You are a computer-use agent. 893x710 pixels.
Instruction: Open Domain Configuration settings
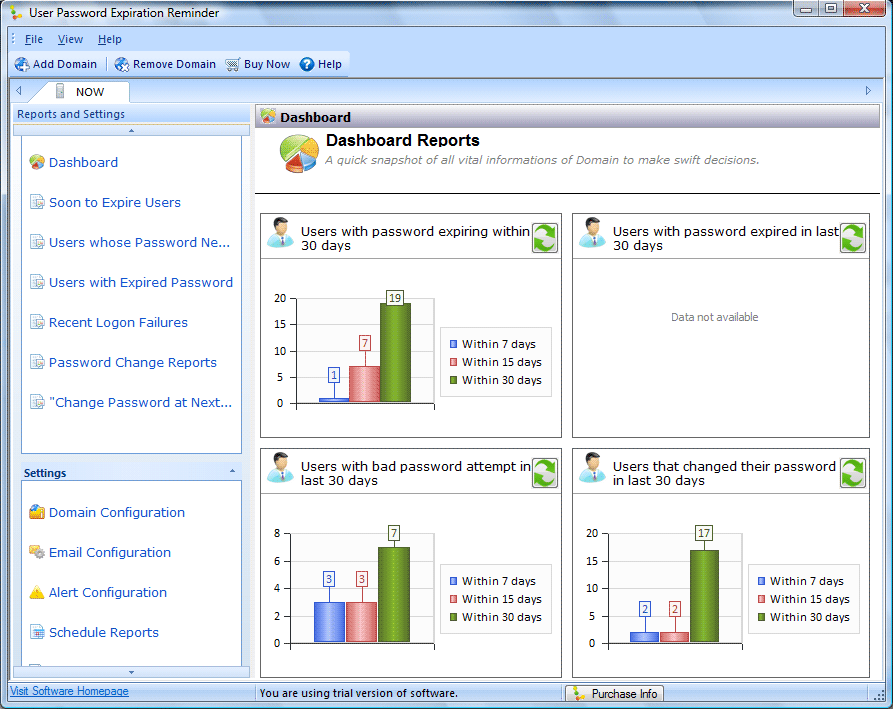point(117,512)
